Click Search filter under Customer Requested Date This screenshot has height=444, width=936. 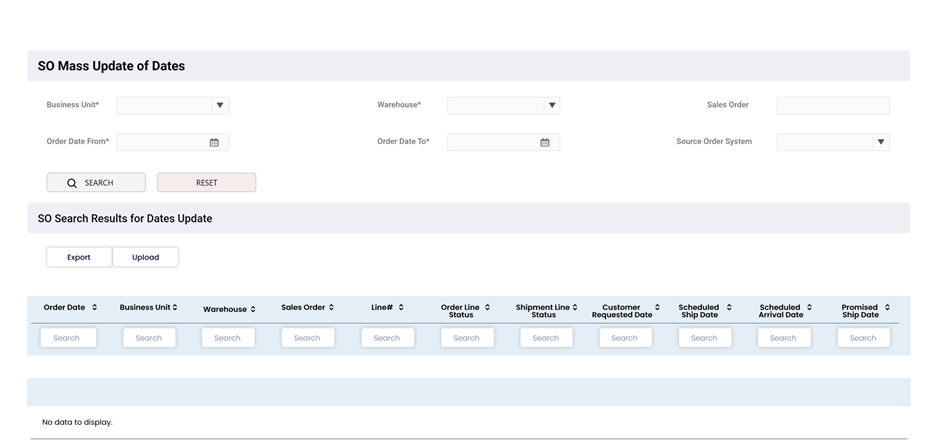coord(626,338)
